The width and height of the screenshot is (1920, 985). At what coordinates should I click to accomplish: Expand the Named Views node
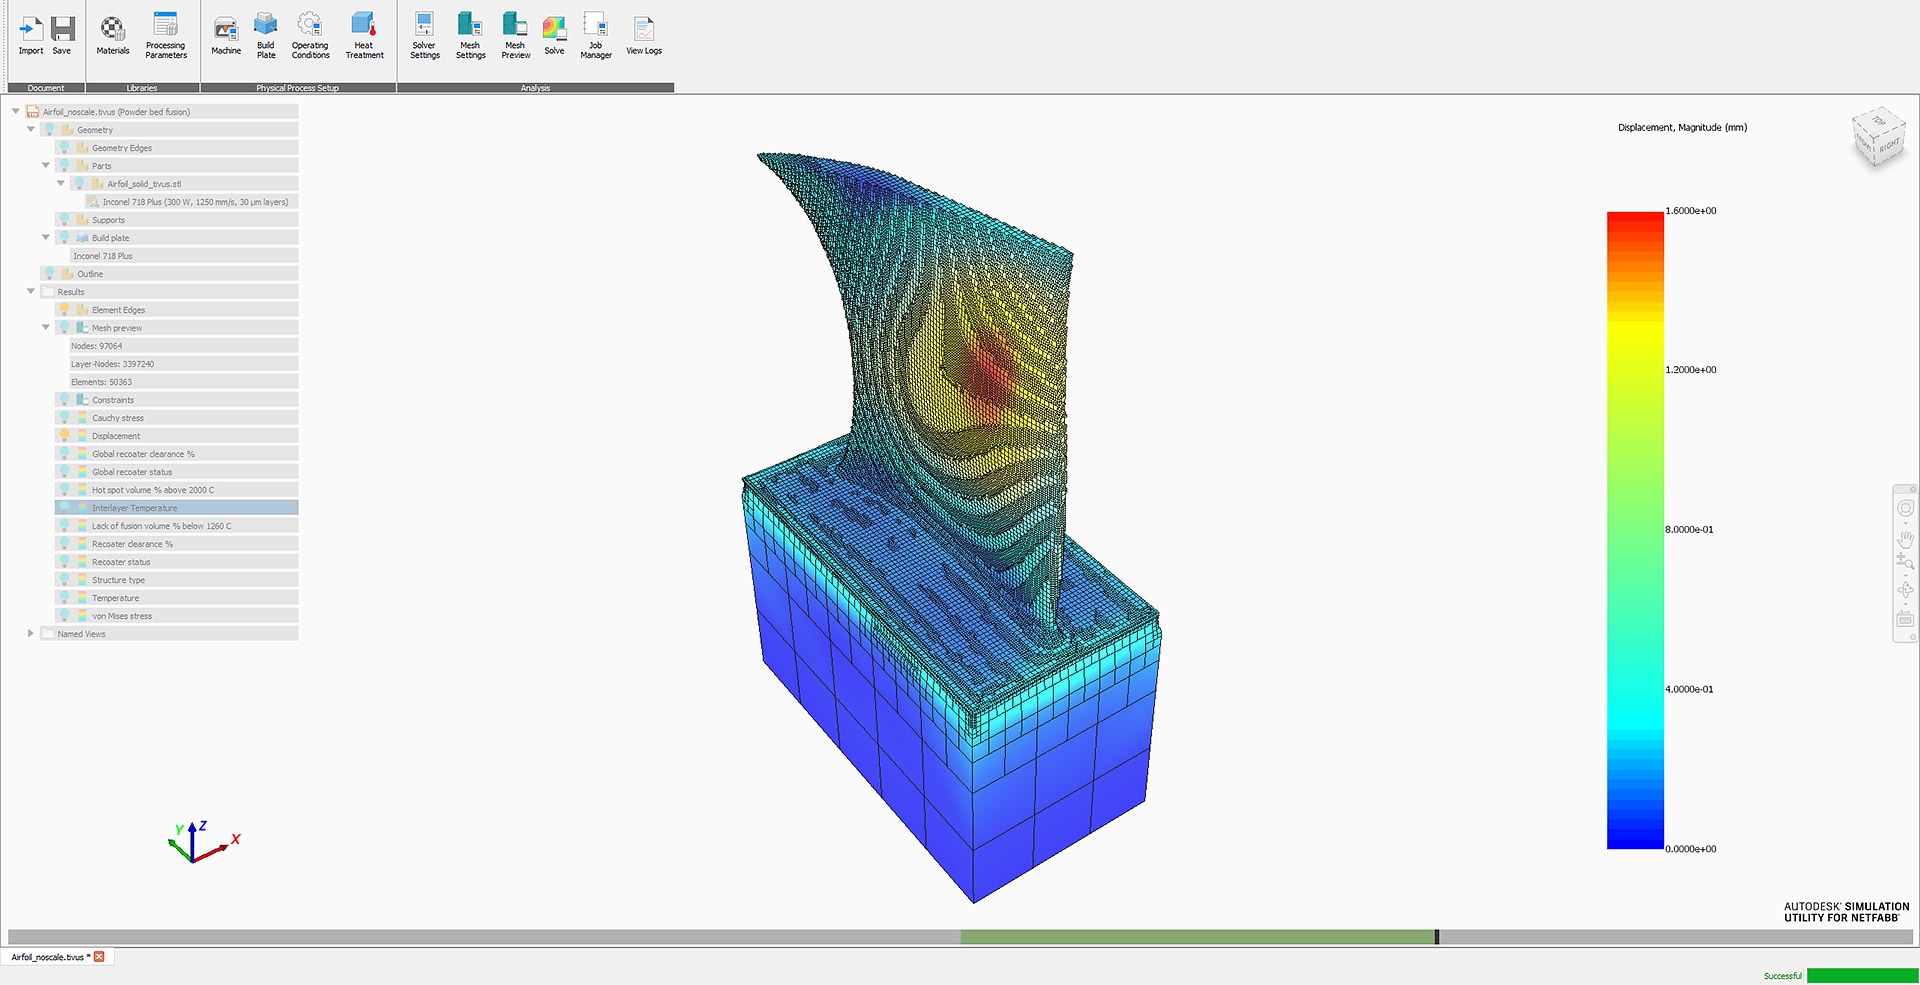(x=30, y=634)
